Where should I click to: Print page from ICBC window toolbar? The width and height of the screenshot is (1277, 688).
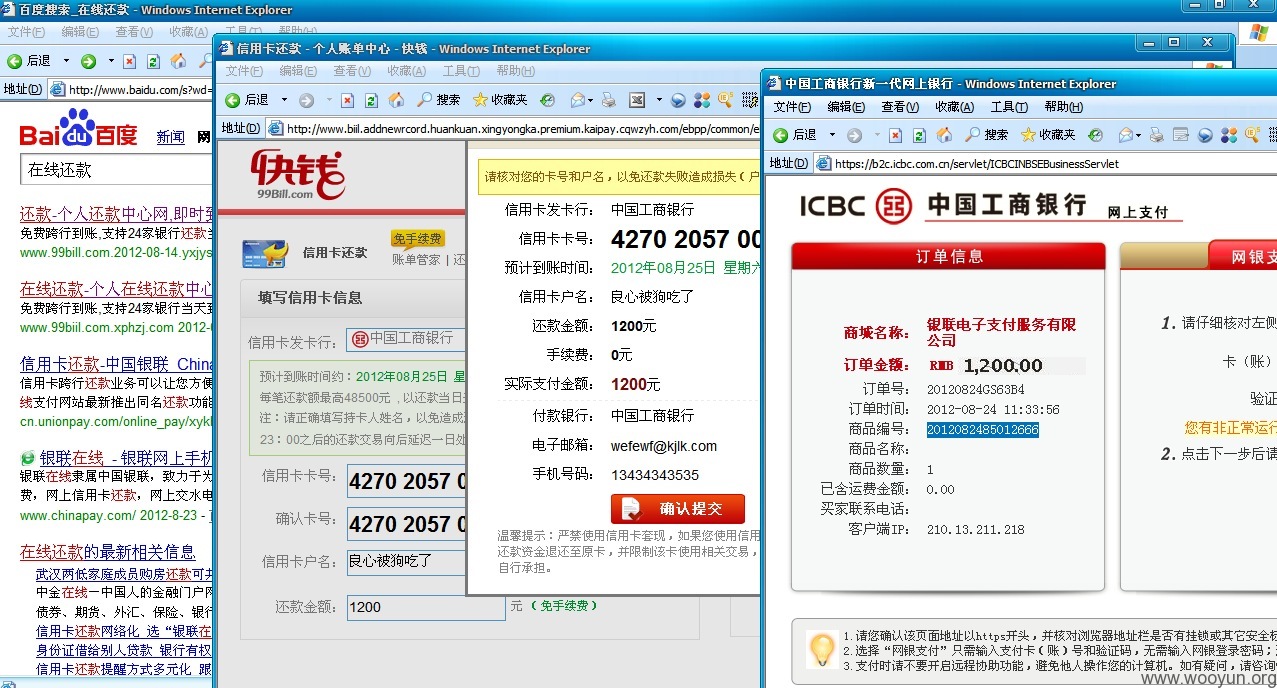pyautogui.click(x=1156, y=135)
